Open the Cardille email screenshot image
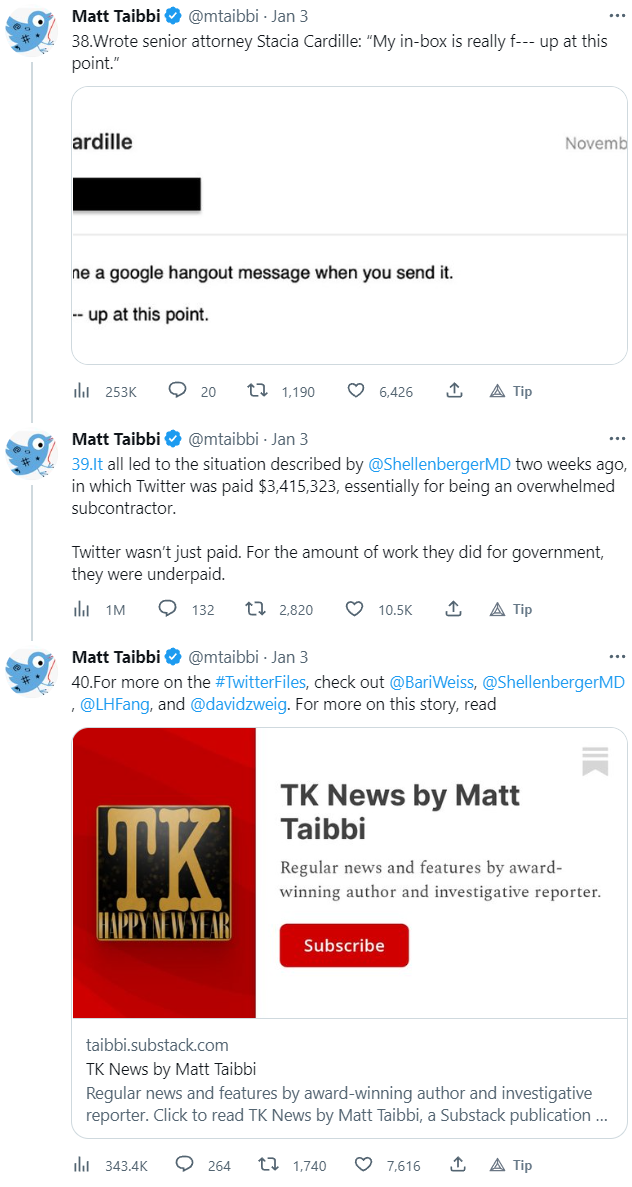Screen dimensions: 632x1187 [349, 225]
